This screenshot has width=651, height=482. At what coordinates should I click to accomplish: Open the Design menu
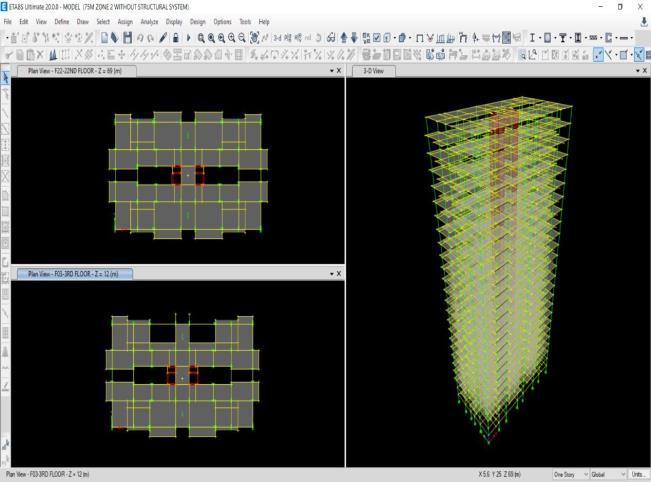point(198,22)
